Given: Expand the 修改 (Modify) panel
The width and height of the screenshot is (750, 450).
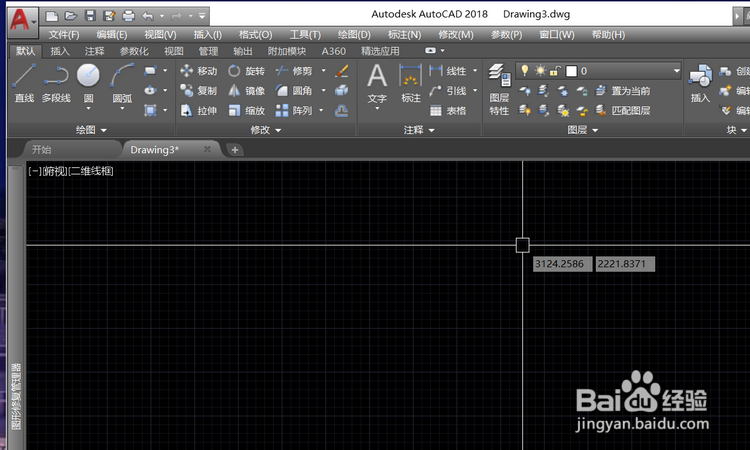Looking at the screenshot, I should [x=265, y=130].
